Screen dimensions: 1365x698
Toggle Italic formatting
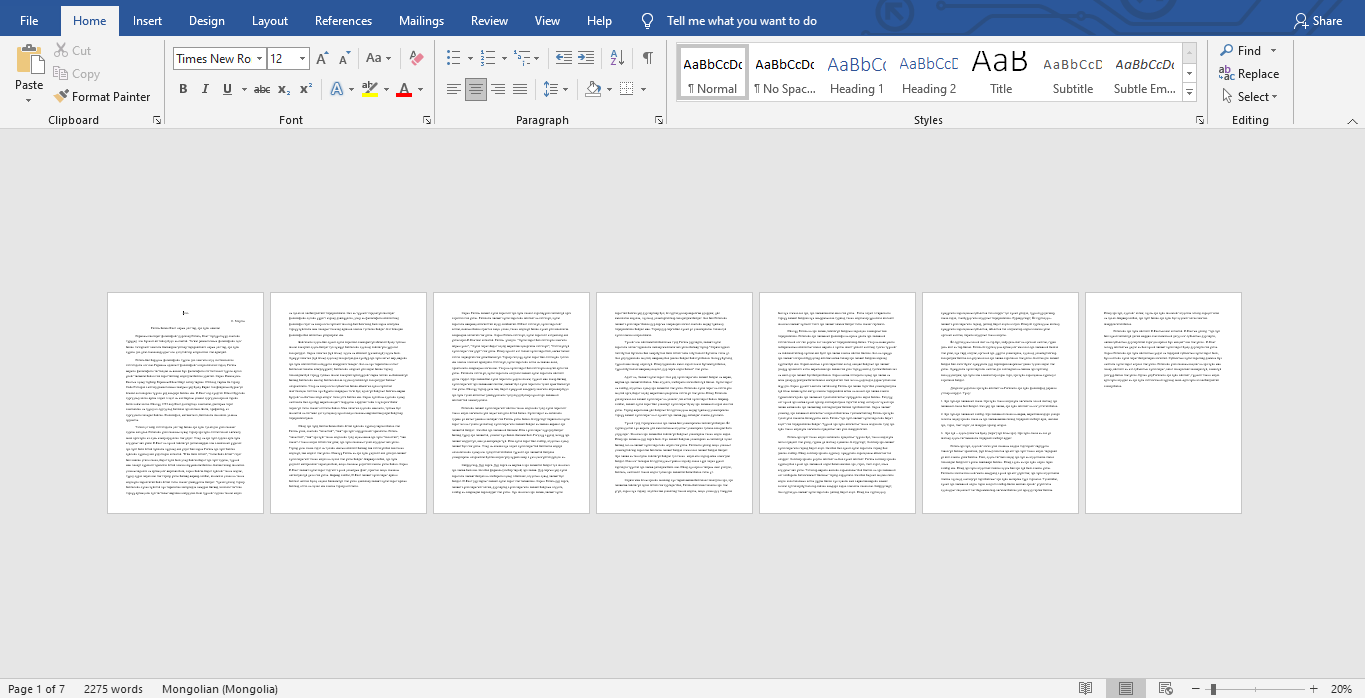(x=205, y=89)
